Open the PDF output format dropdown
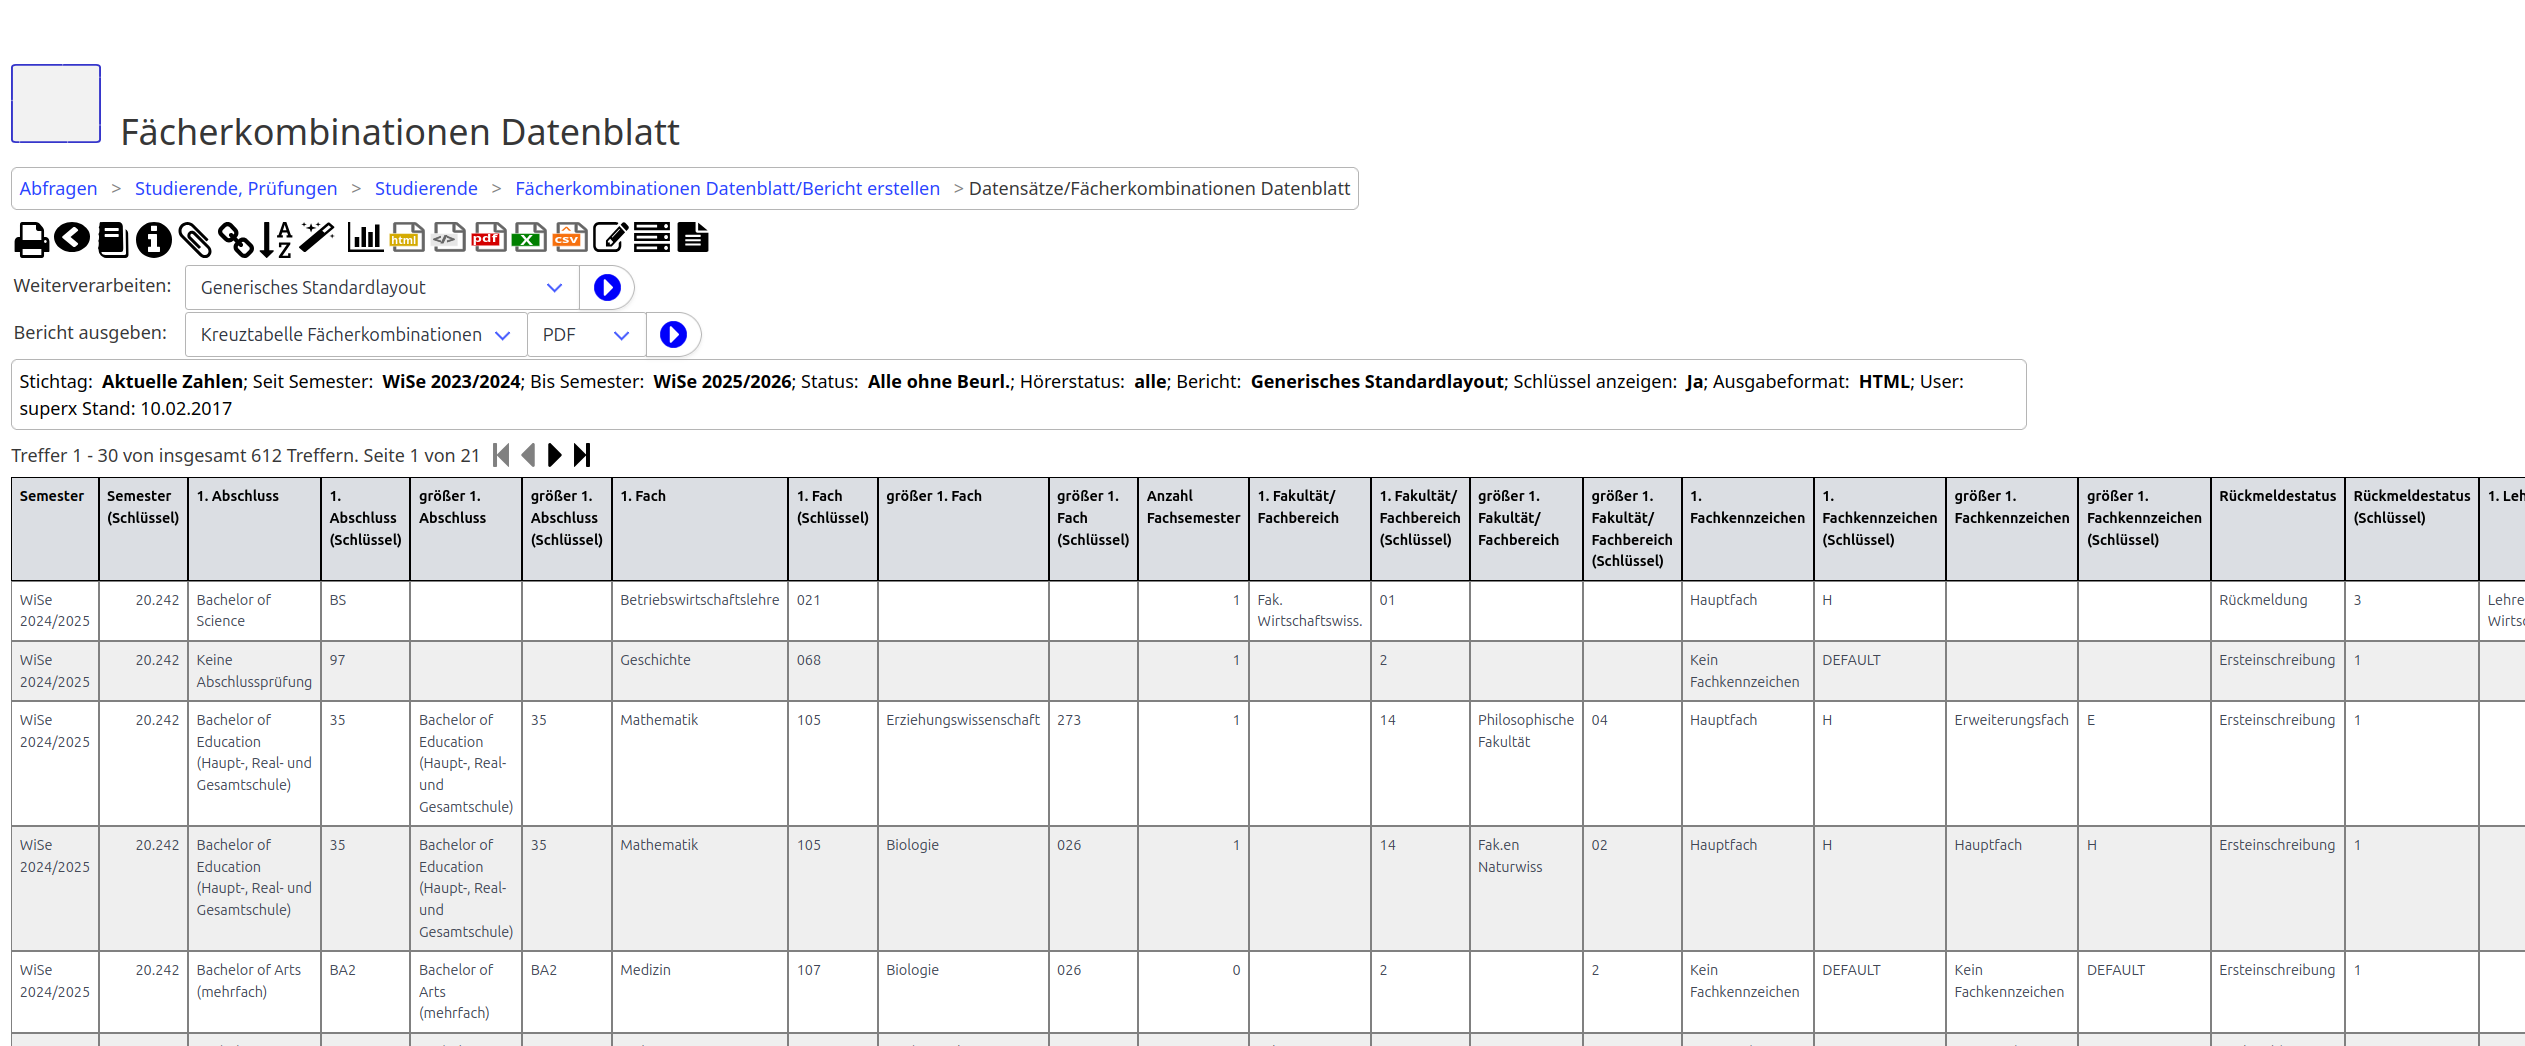The image size is (2525, 1046). (x=585, y=335)
